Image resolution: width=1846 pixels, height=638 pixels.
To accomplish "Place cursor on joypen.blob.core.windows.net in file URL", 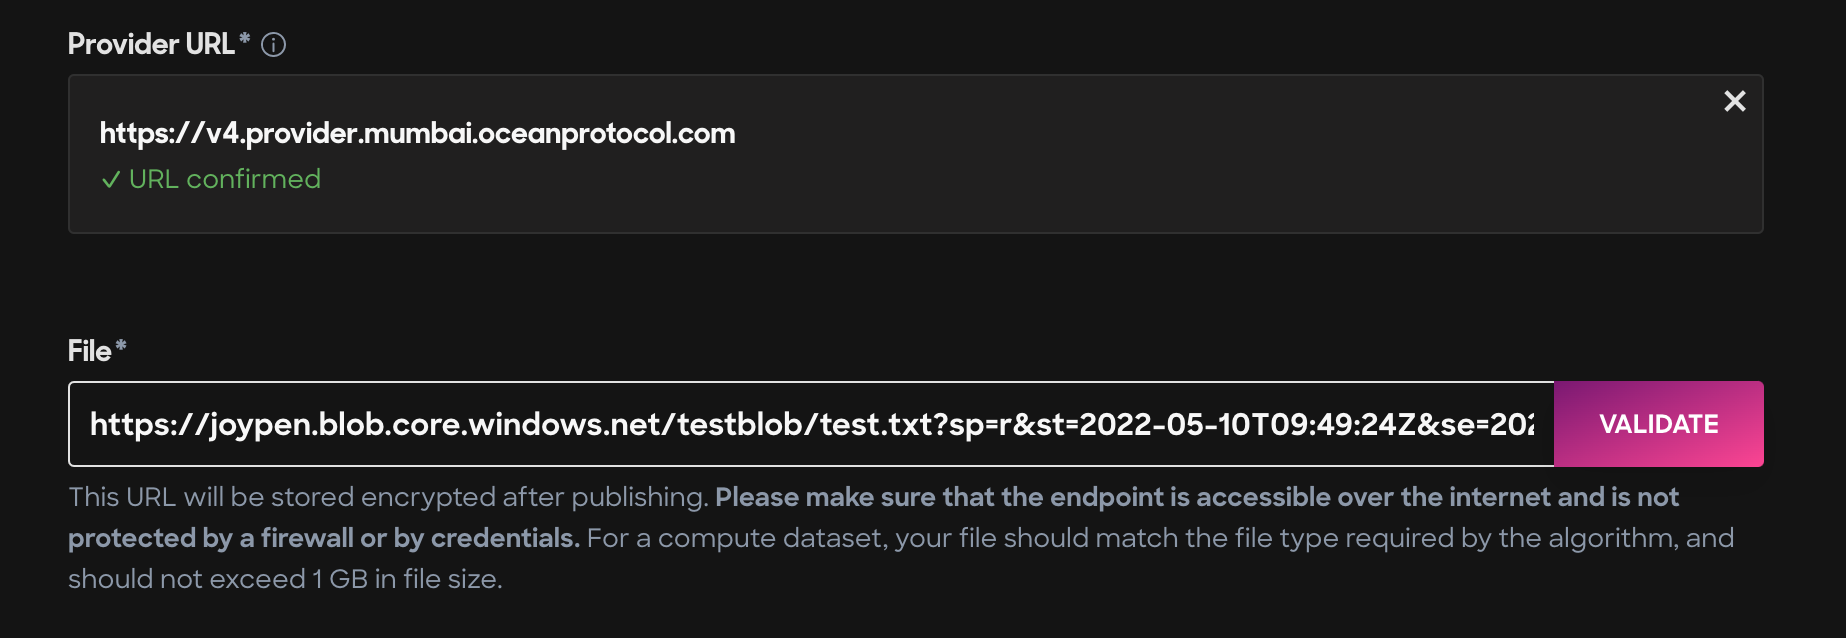I will 435,425.
